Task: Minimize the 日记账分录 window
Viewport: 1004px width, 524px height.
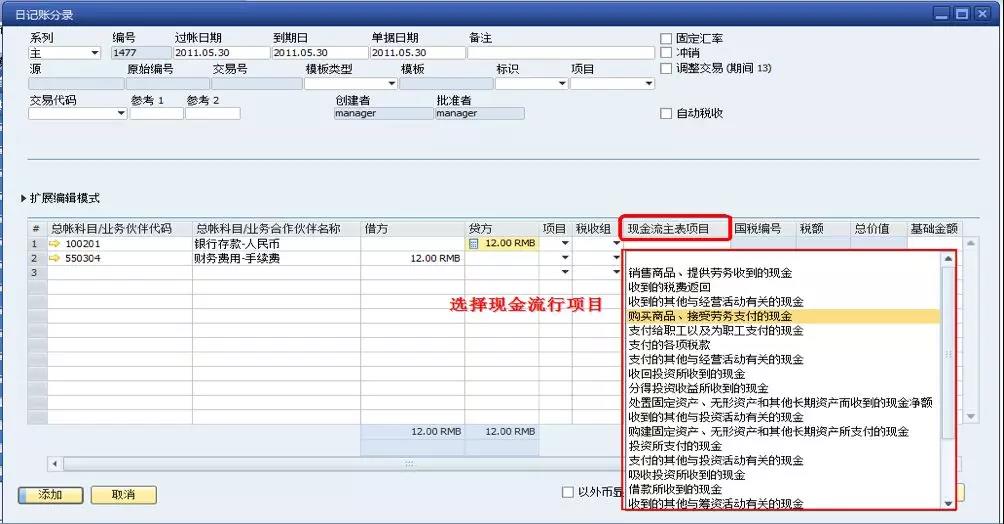Action: click(x=943, y=14)
